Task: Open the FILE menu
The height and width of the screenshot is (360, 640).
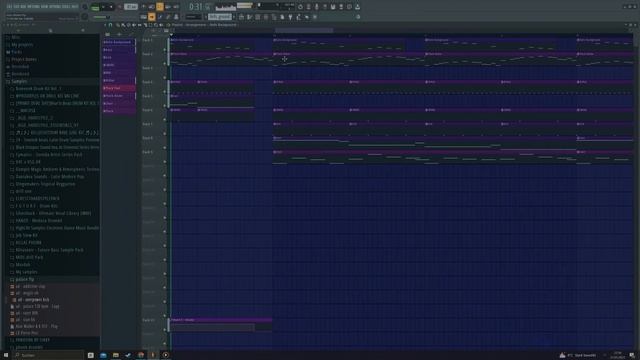Action: click(x=10, y=7)
